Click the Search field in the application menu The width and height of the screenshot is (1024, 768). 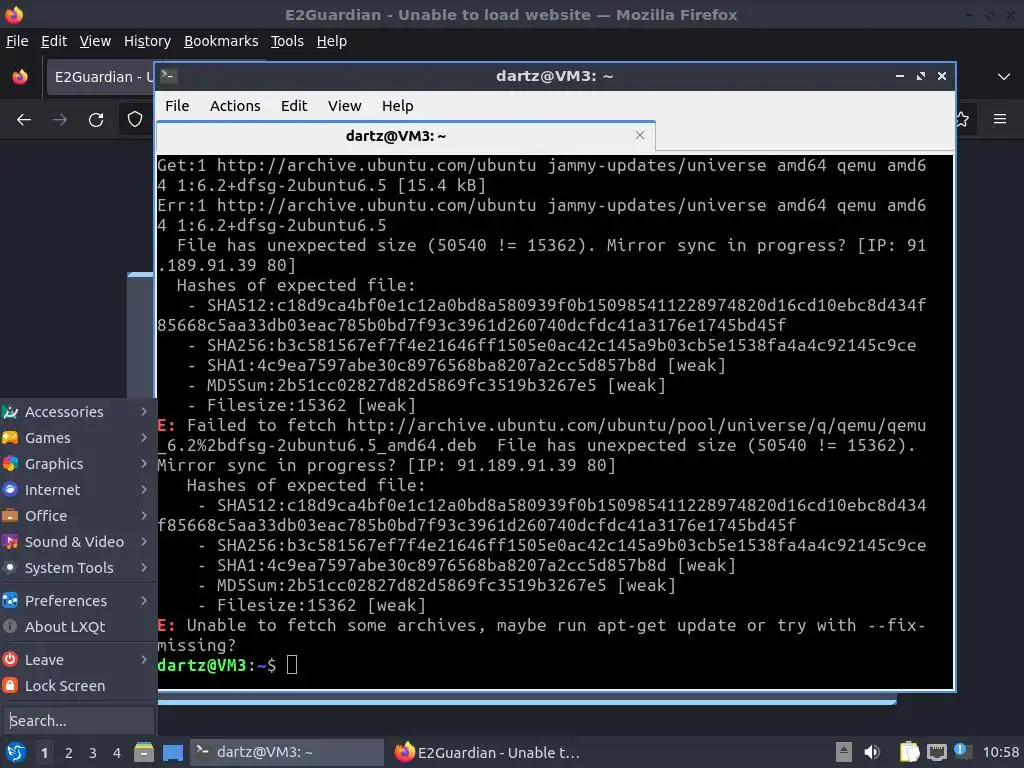coord(78,721)
